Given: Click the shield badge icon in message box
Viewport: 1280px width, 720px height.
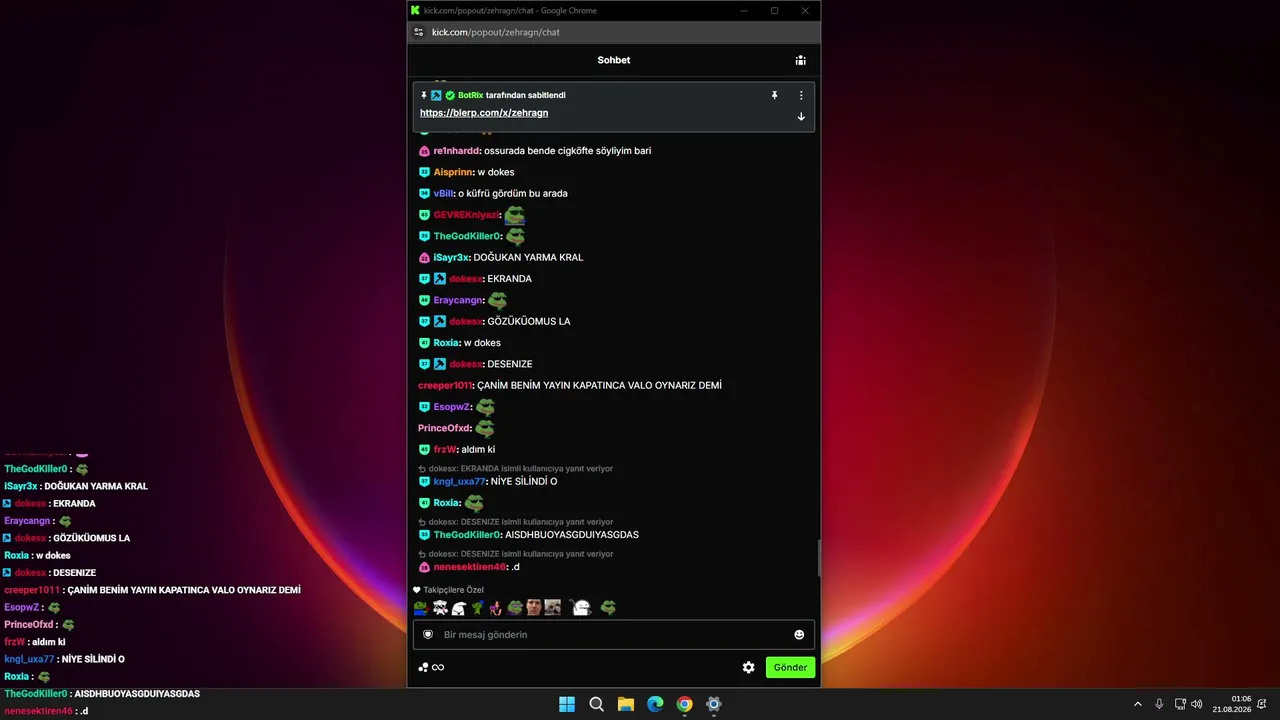Looking at the screenshot, I should (x=428, y=634).
